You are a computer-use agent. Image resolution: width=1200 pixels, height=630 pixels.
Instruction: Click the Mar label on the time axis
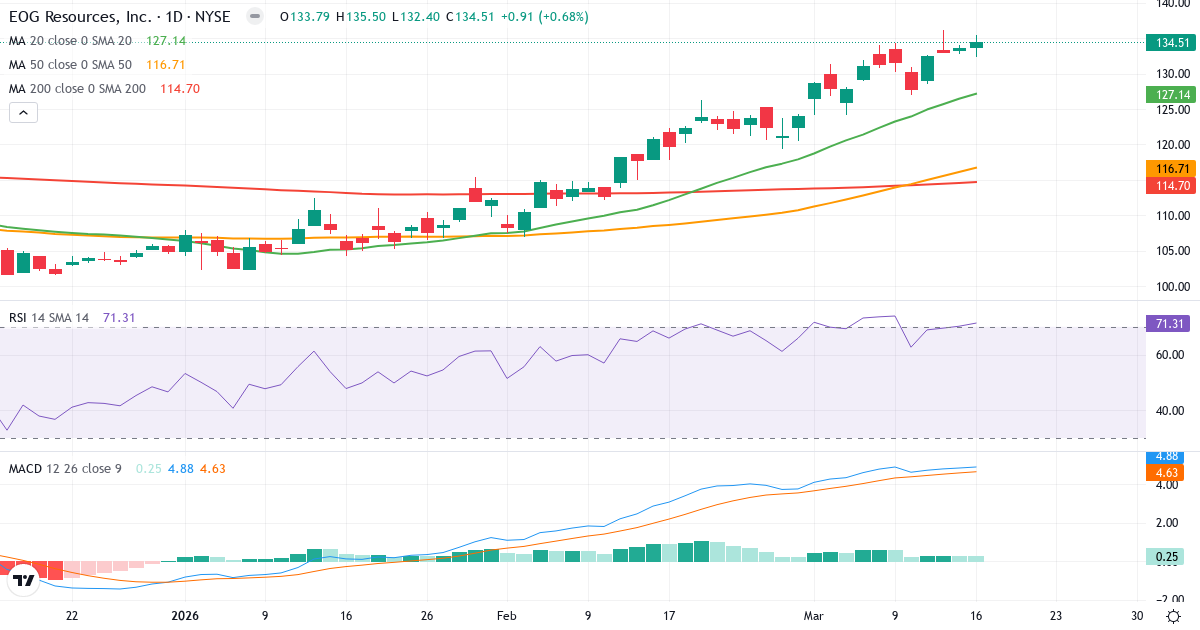click(814, 616)
